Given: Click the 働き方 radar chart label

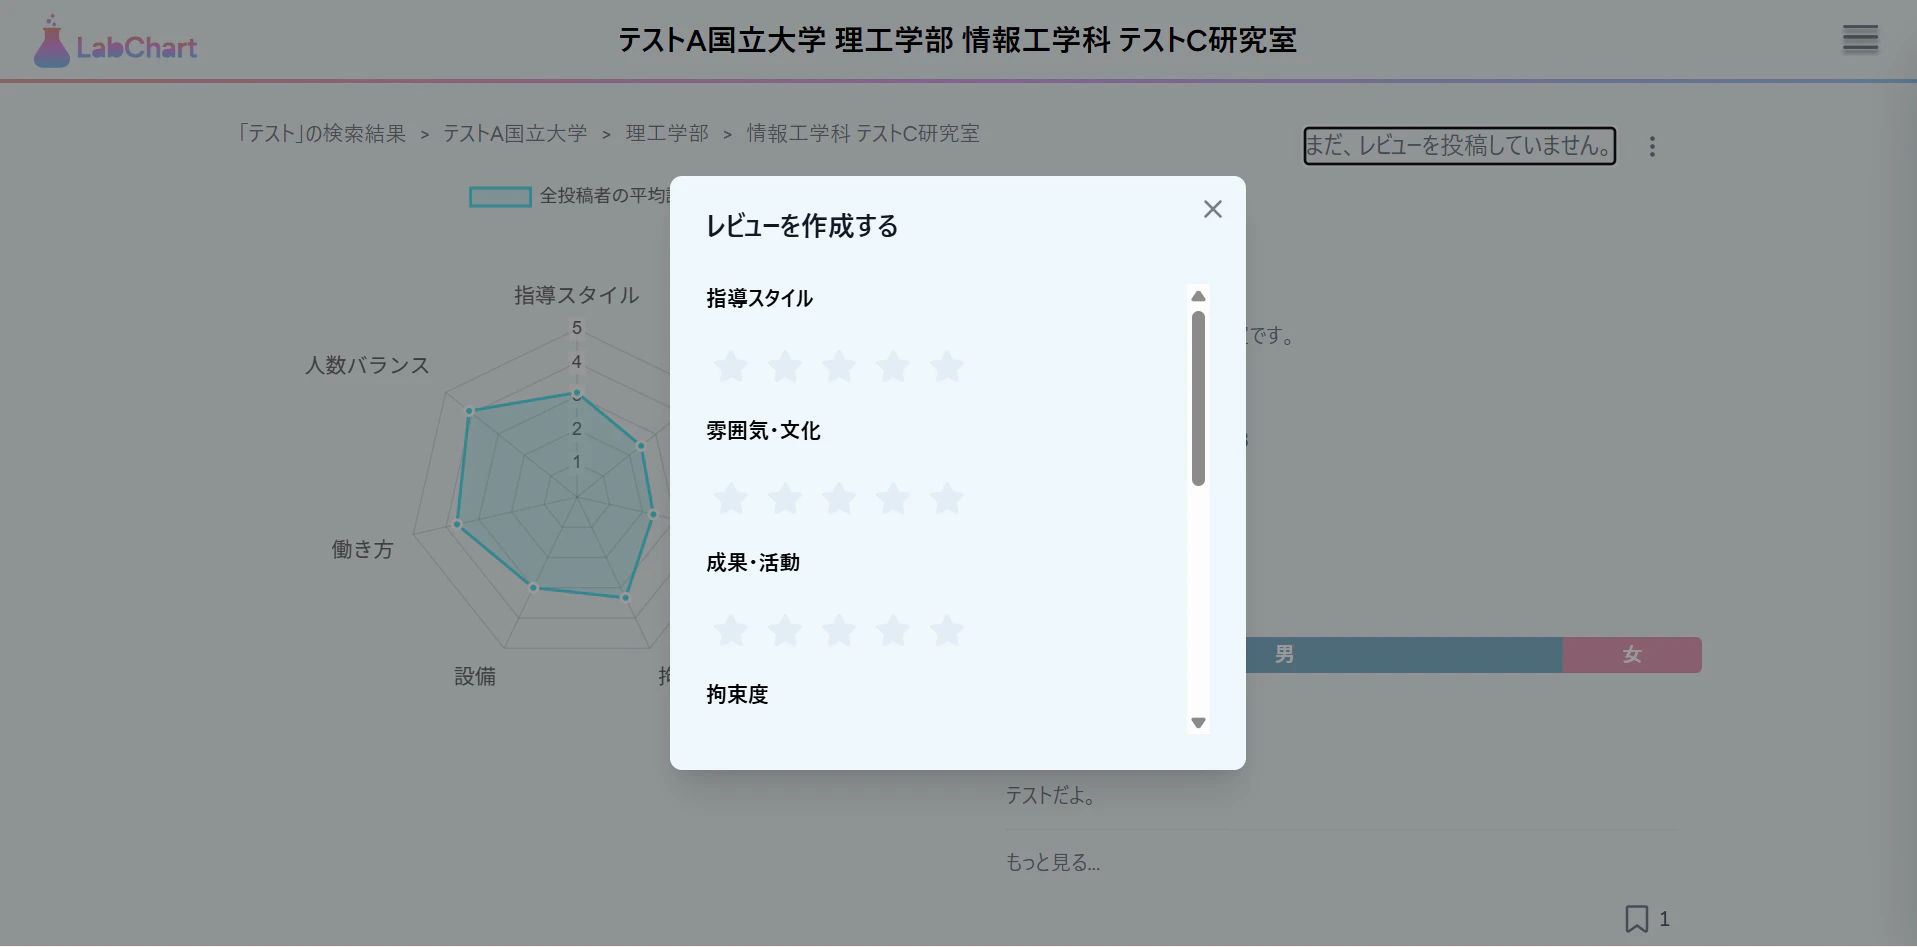Looking at the screenshot, I should pyautogui.click(x=362, y=549).
